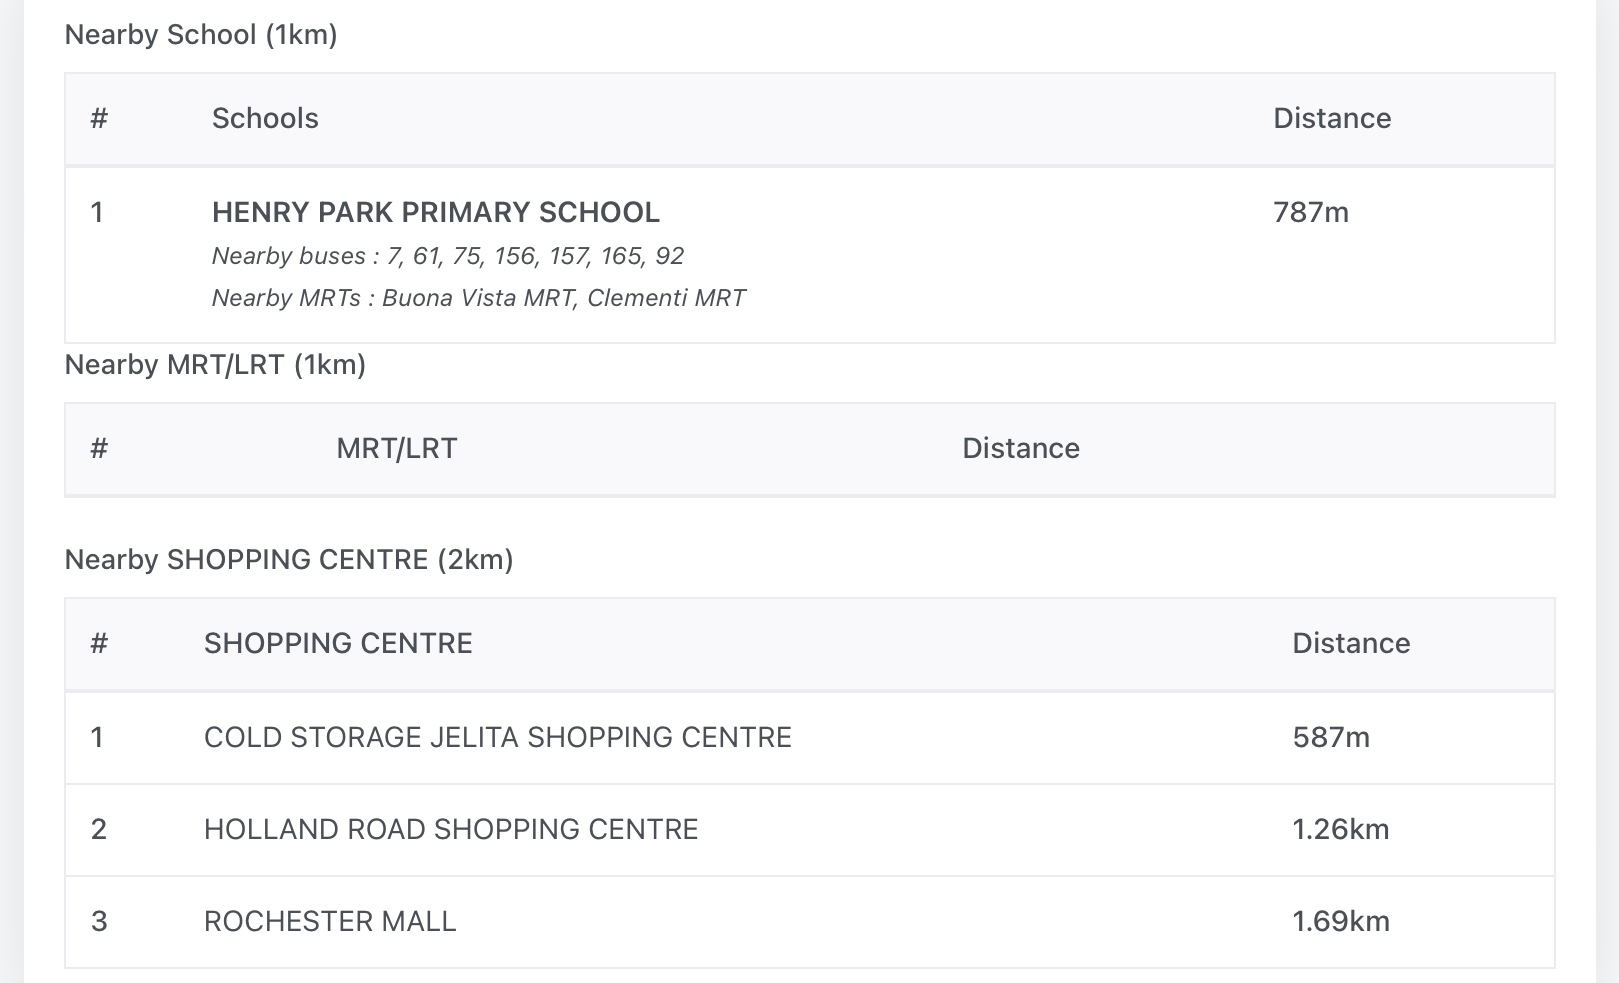The image size is (1619, 983).
Task: Select the COLD STORAGE JELITA SHOPPING CENTRE row
Action: coord(497,738)
